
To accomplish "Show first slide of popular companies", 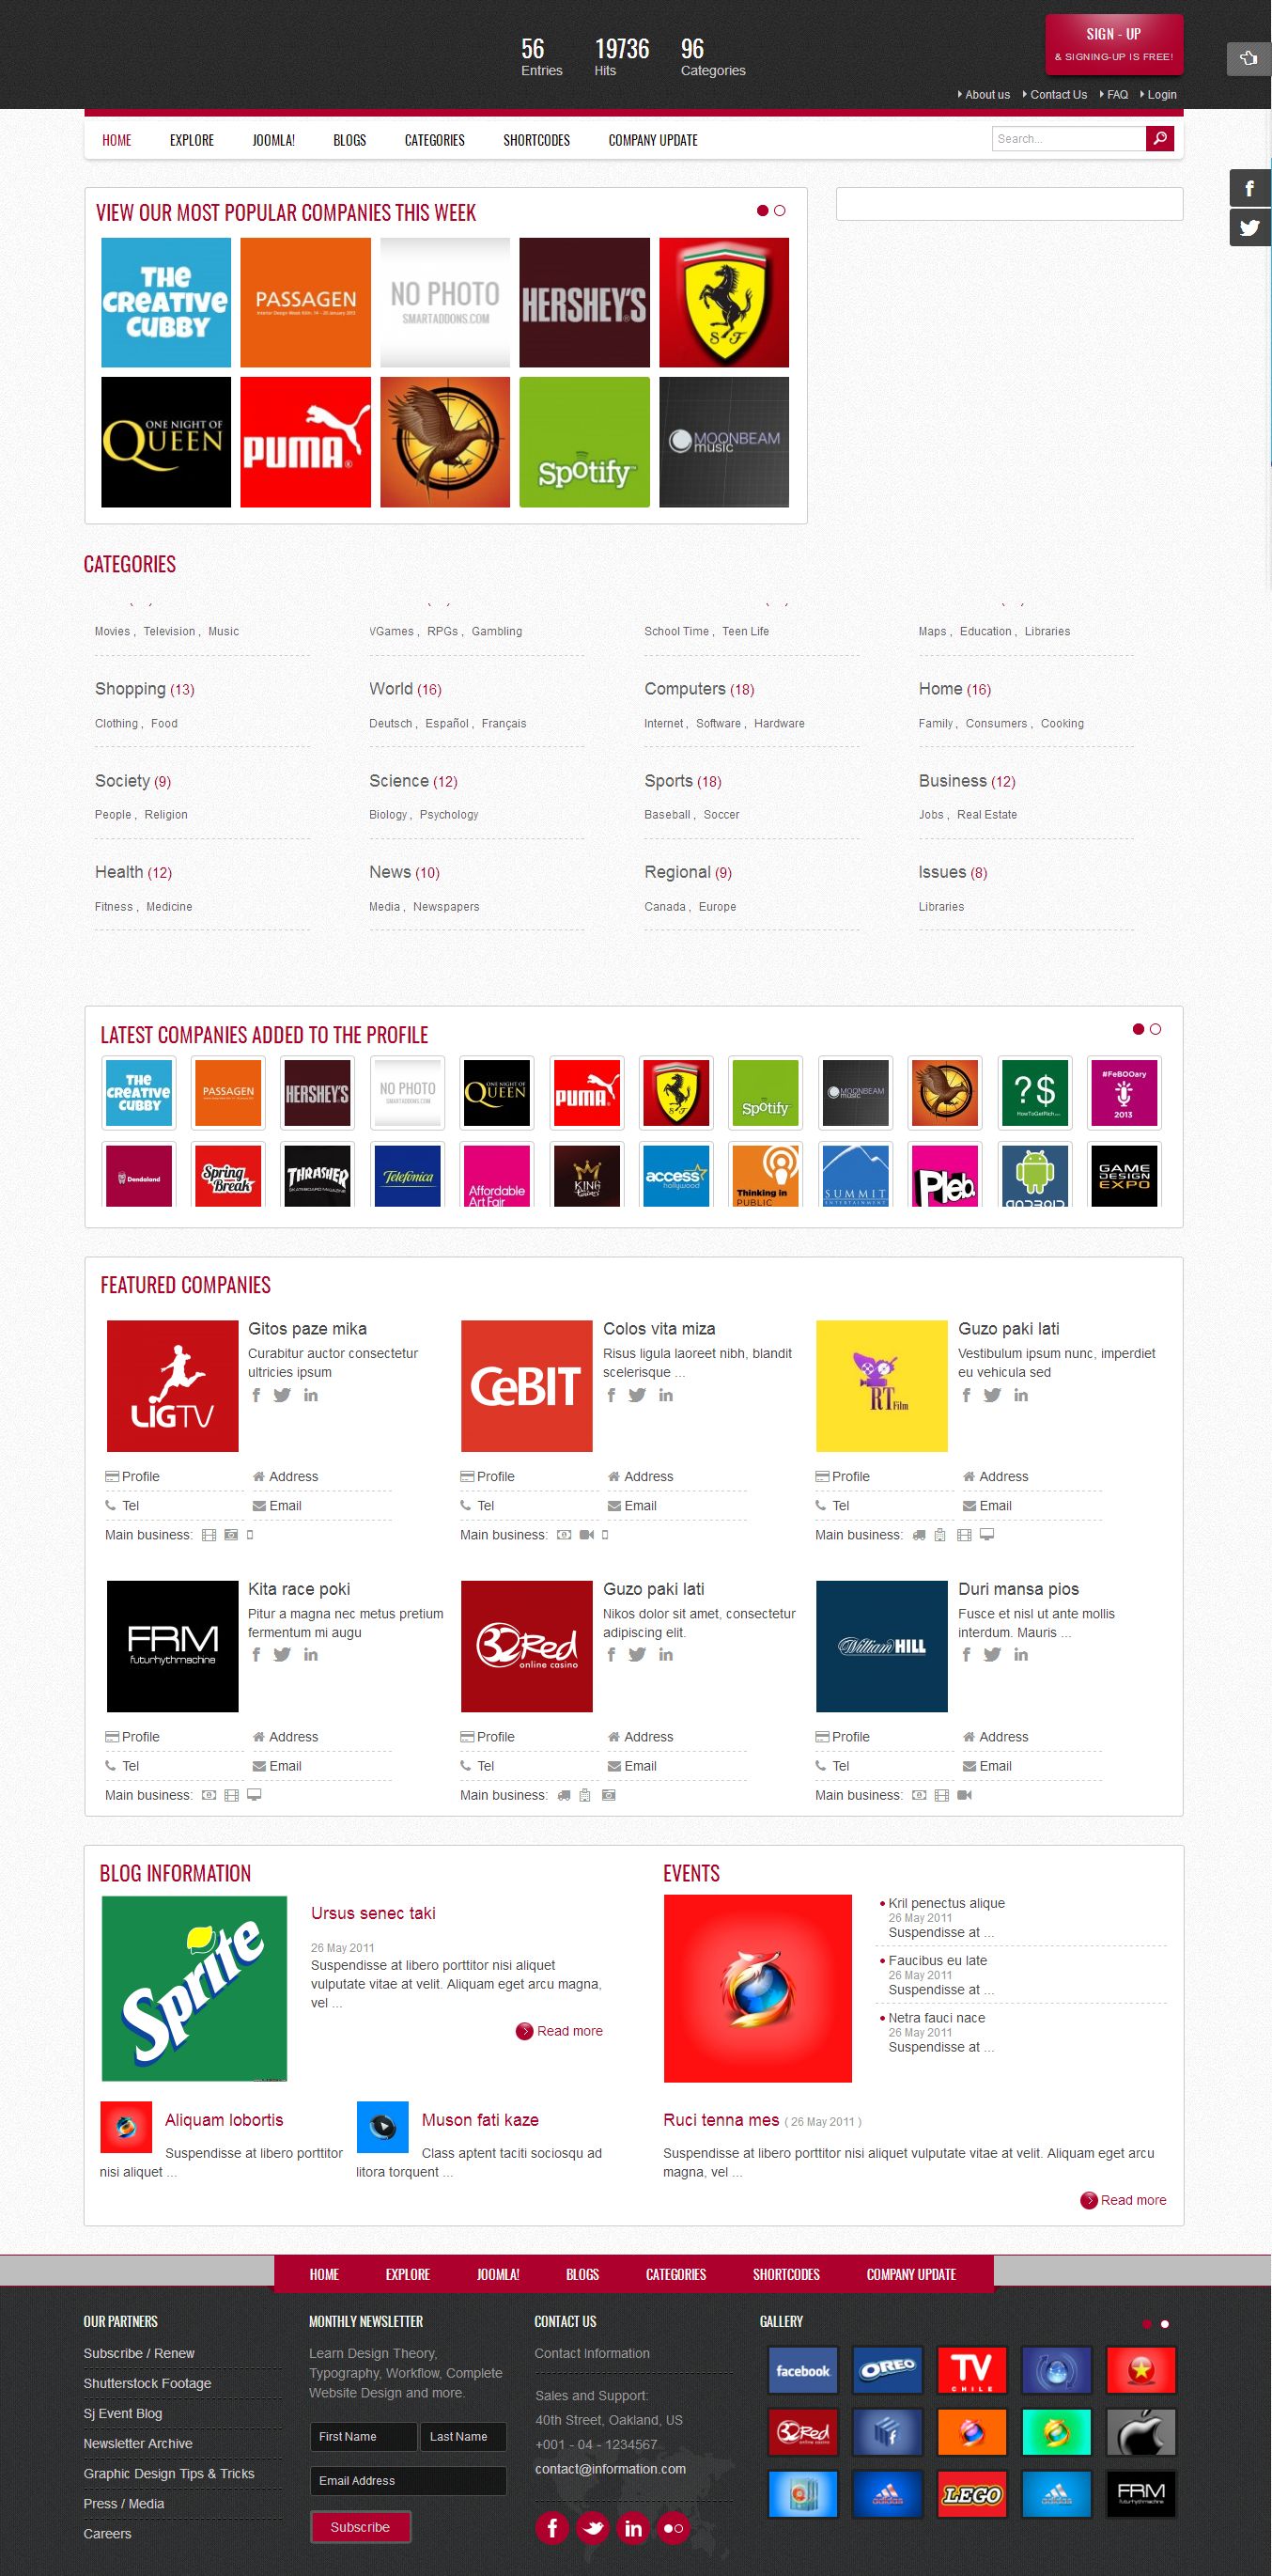I will [x=763, y=211].
